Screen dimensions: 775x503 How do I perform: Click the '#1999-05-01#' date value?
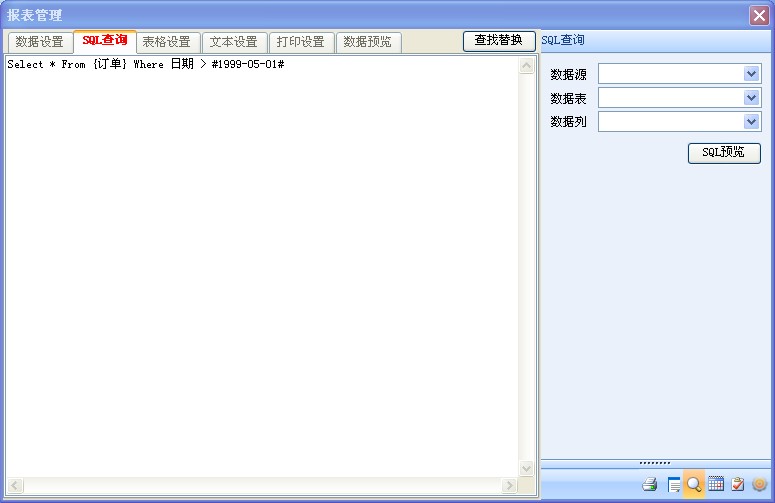pos(248,64)
